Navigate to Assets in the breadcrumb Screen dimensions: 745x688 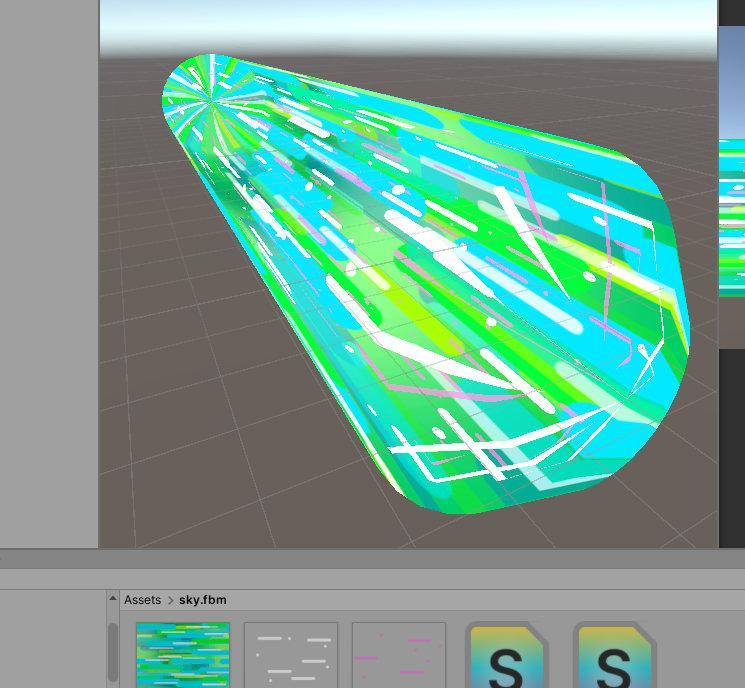pos(142,600)
